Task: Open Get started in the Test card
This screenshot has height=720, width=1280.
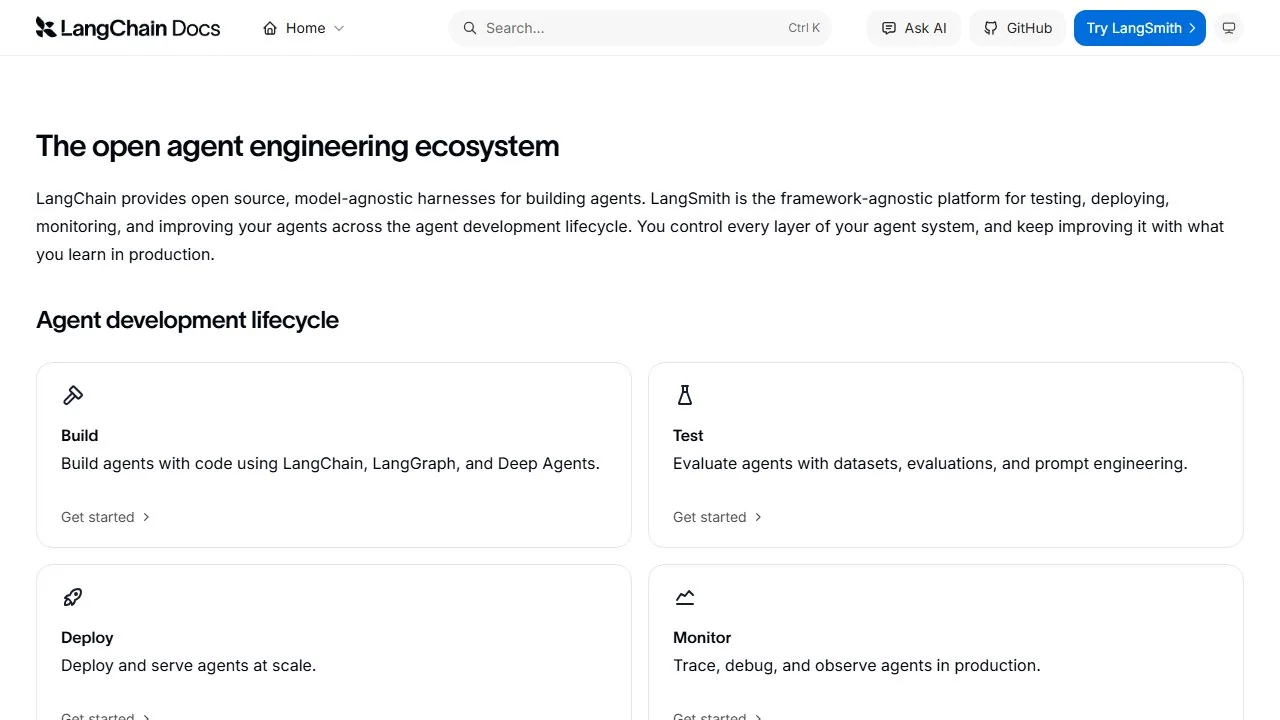Action: click(x=717, y=517)
